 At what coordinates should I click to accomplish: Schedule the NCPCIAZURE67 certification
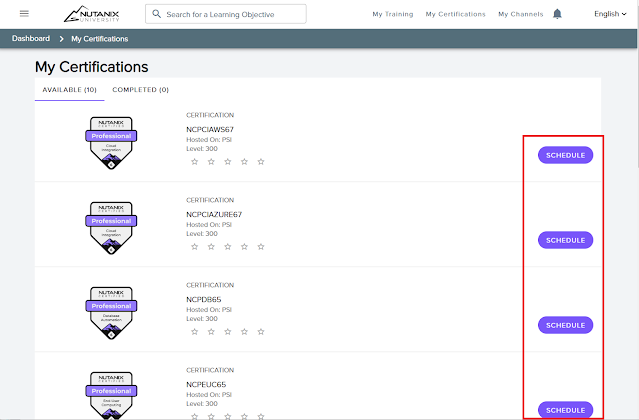(x=565, y=240)
